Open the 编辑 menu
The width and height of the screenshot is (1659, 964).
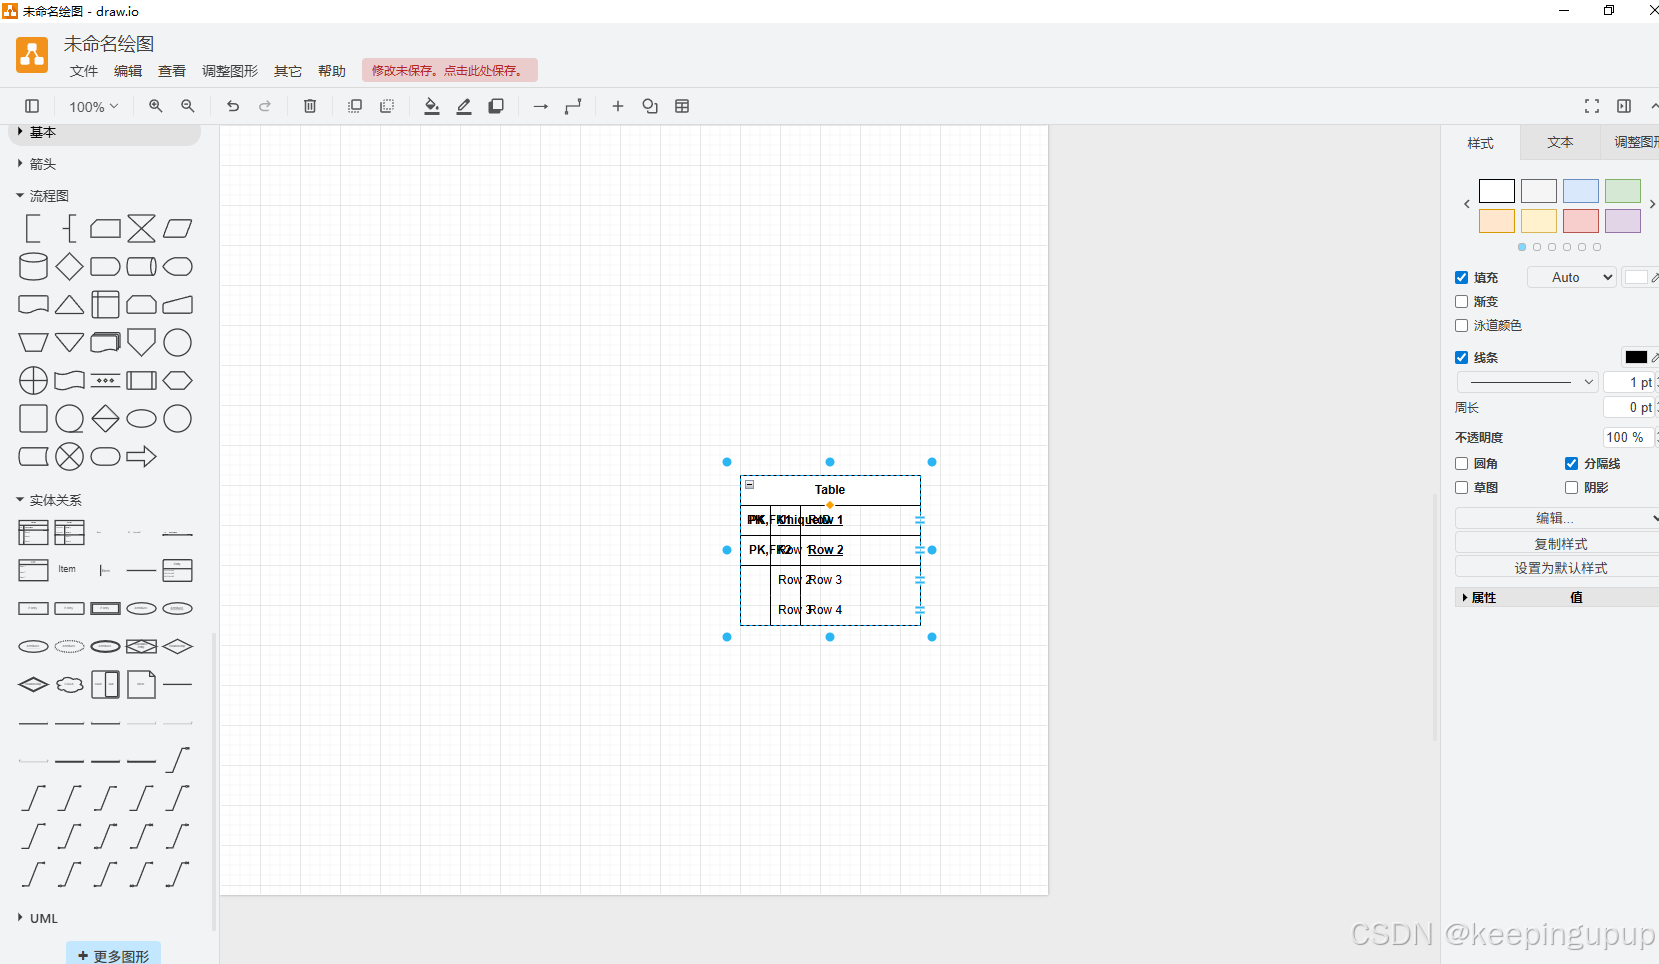[x=128, y=71]
